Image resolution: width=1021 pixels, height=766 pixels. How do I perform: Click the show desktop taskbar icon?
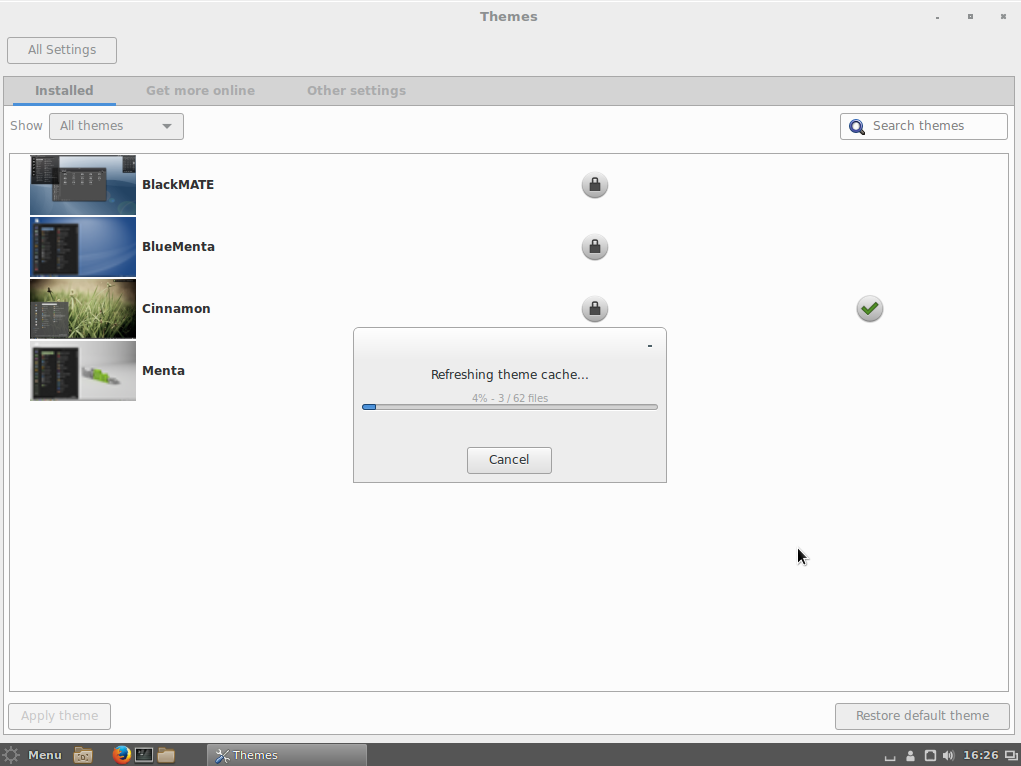[83, 755]
